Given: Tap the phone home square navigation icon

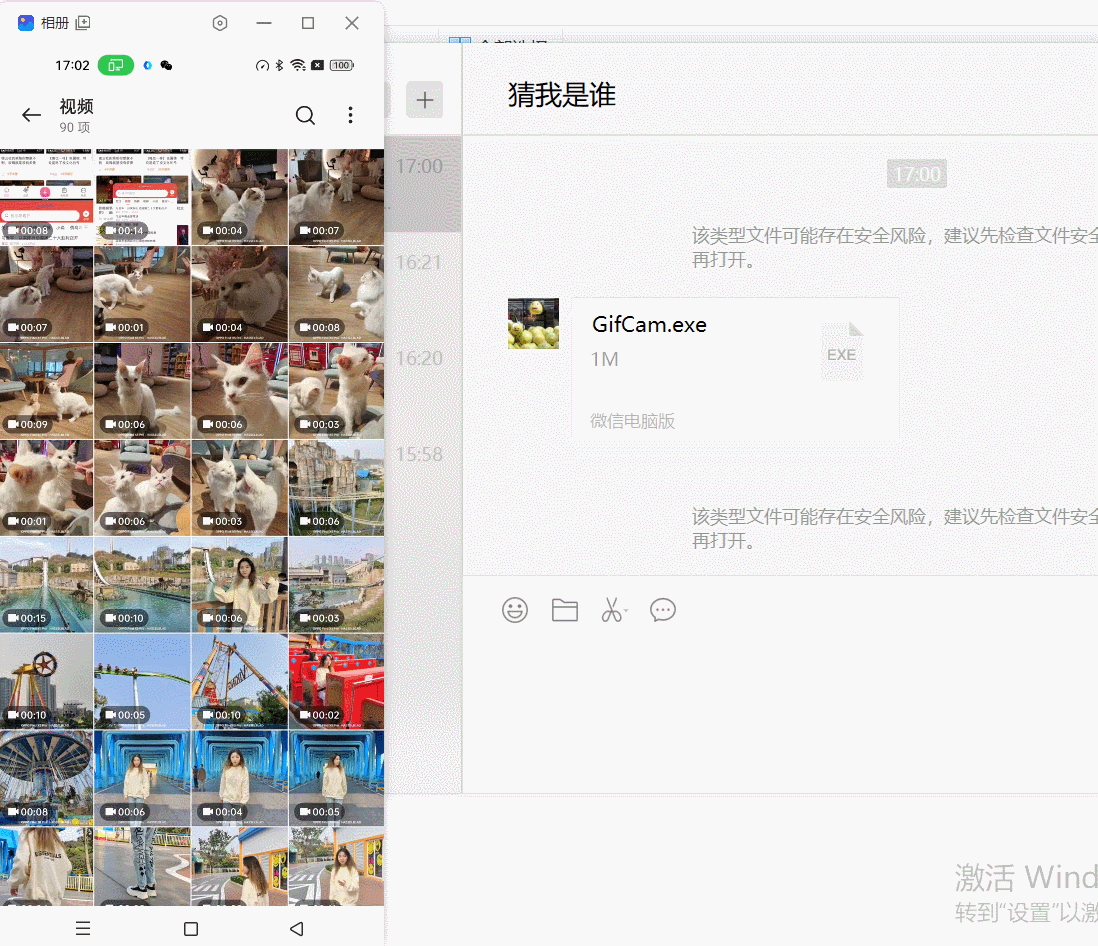Looking at the screenshot, I should point(190,928).
